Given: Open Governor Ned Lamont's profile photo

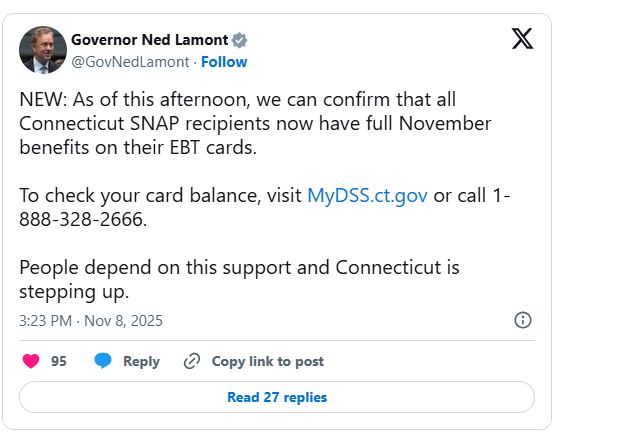Looking at the screenshot, I should pyautogui.click(x=43, y=50).
